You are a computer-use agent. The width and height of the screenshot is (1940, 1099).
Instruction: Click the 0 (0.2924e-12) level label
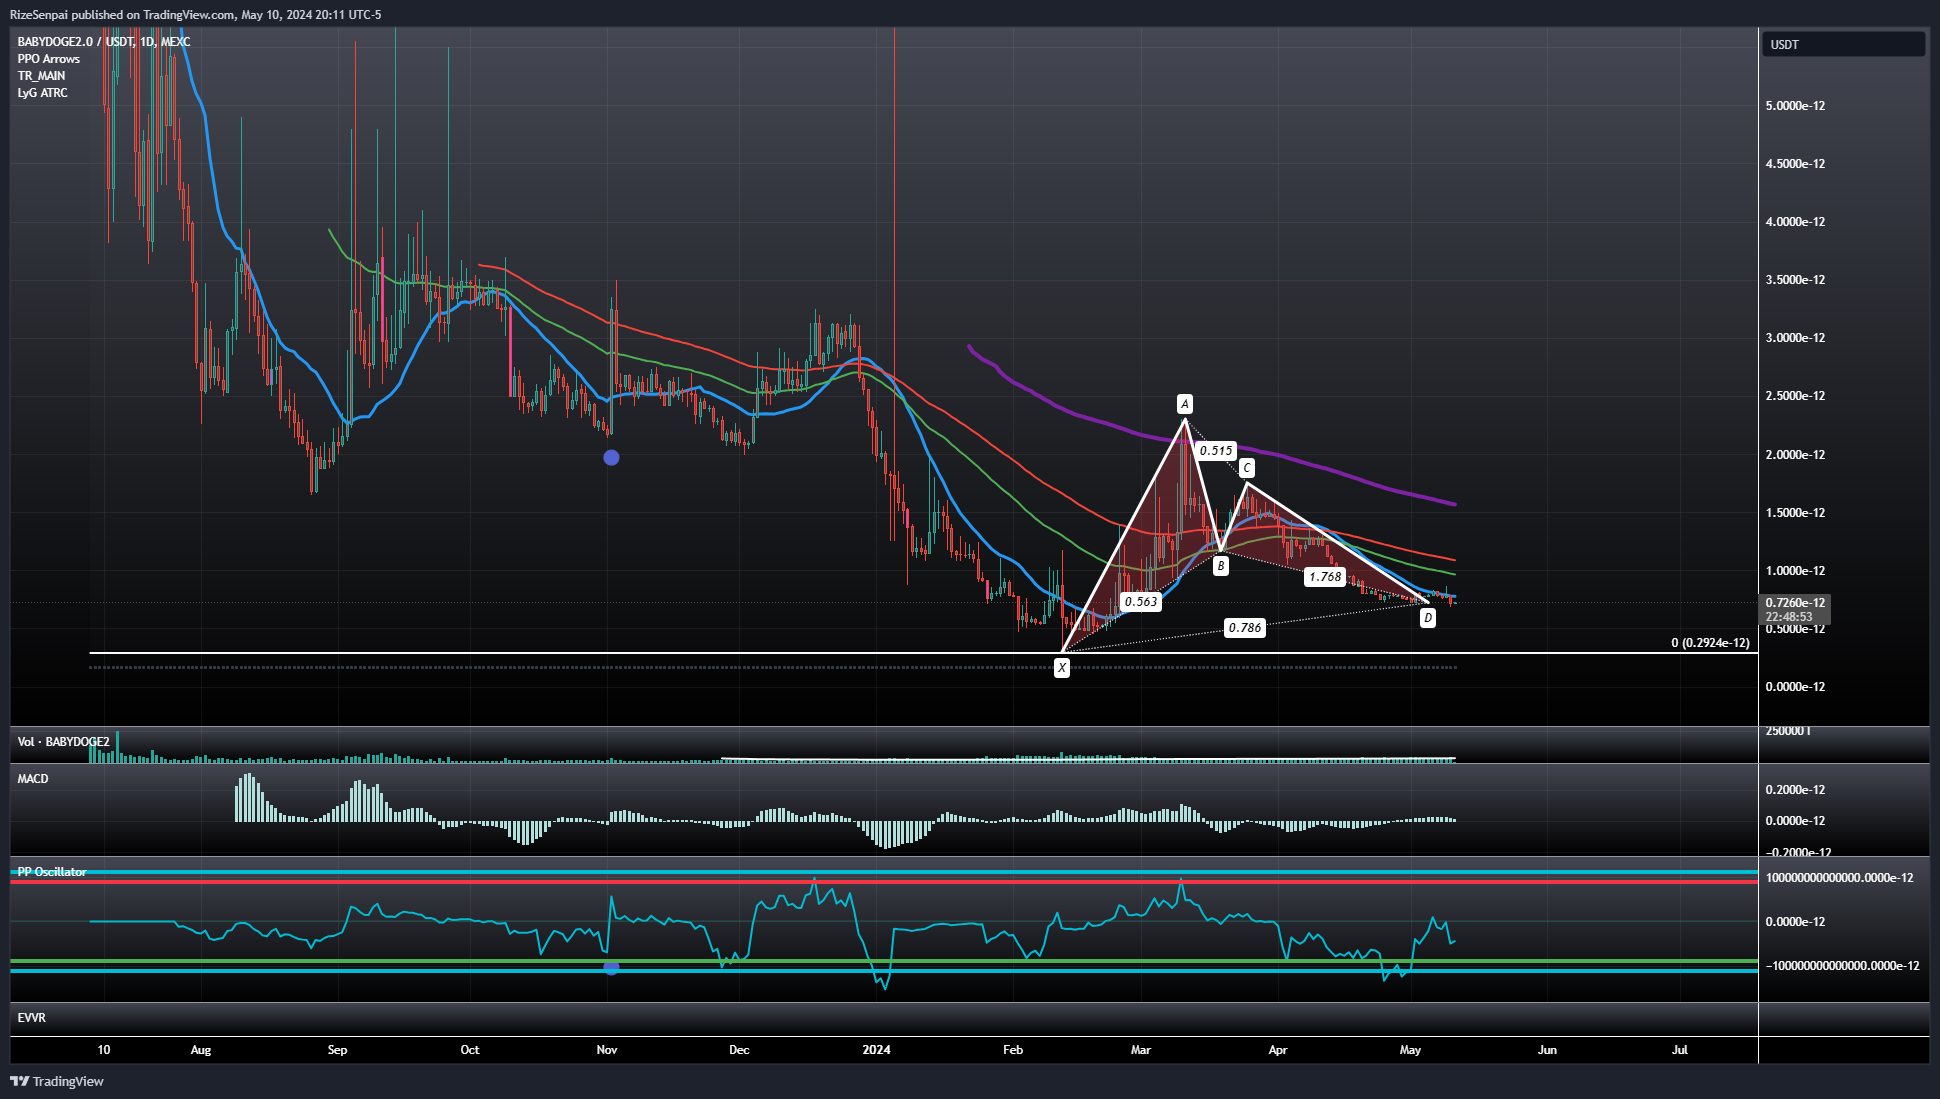(1710, 643)
